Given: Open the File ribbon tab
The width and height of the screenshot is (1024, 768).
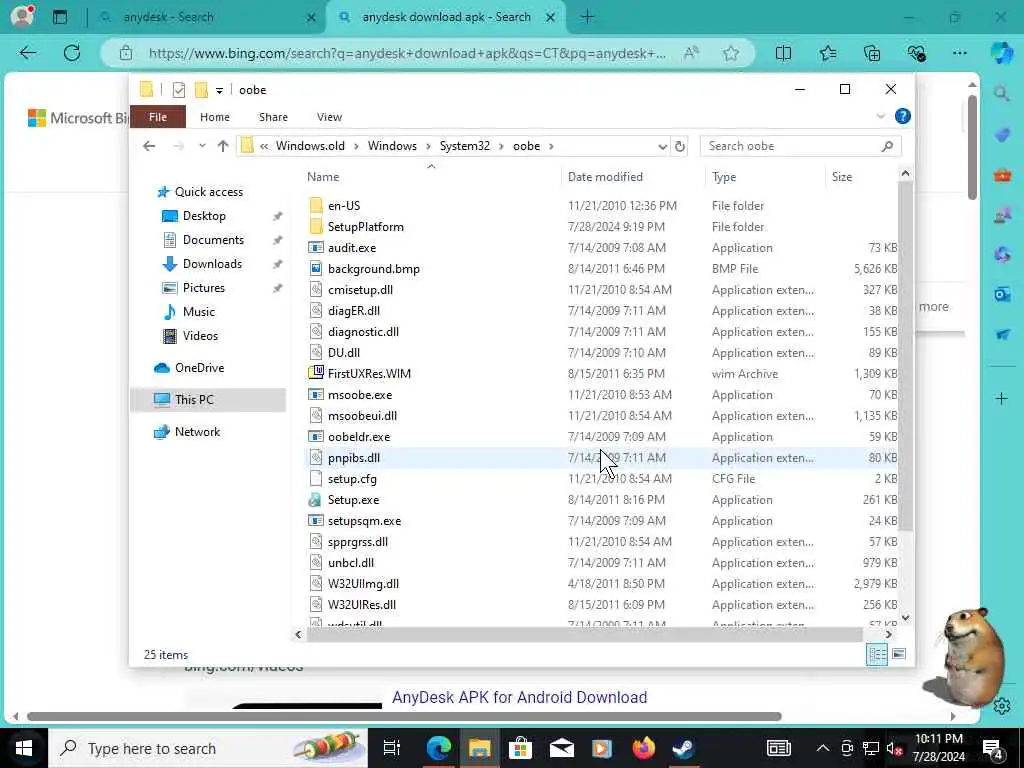Looking at the screenshot, I should pos(158,117).
